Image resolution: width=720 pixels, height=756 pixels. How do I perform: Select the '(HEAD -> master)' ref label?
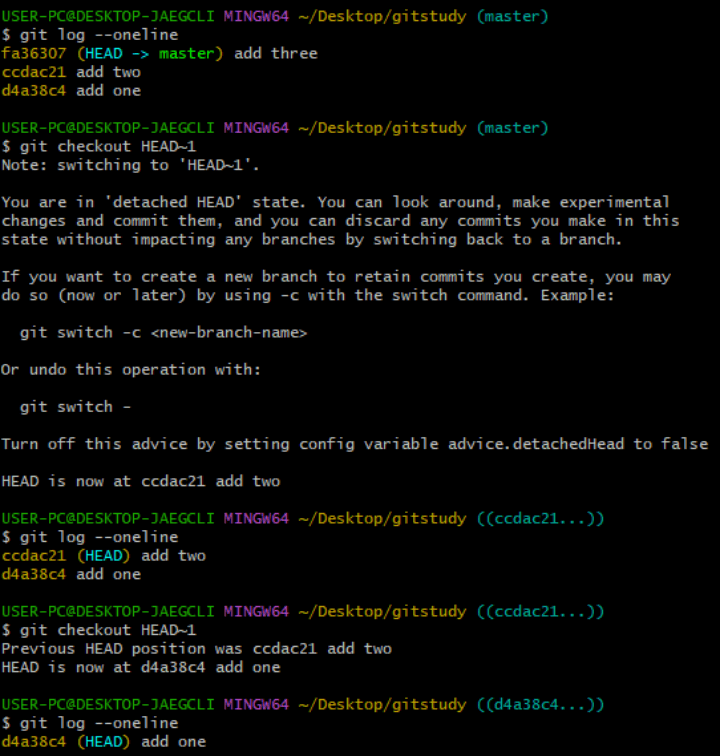pyautogui.click(x=150, y=54)
